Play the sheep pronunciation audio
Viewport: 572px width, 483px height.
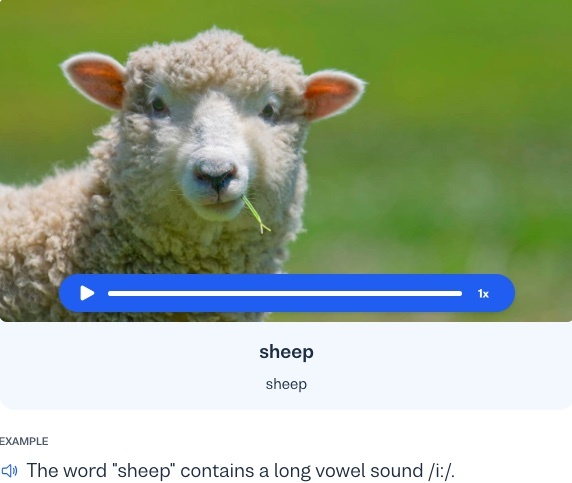[87, 293]
